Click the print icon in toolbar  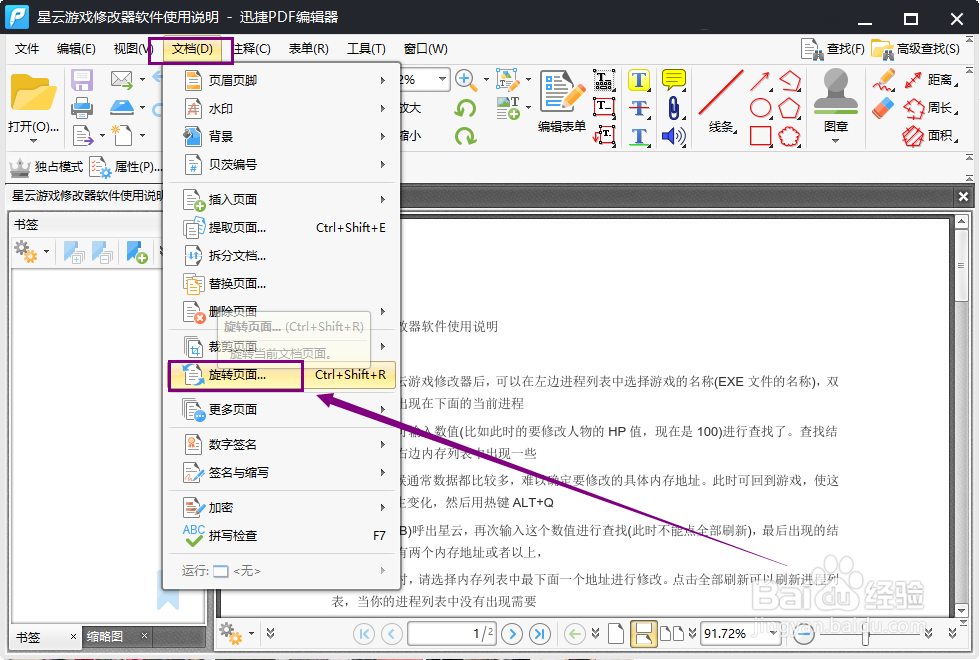(x=82, y=108)
